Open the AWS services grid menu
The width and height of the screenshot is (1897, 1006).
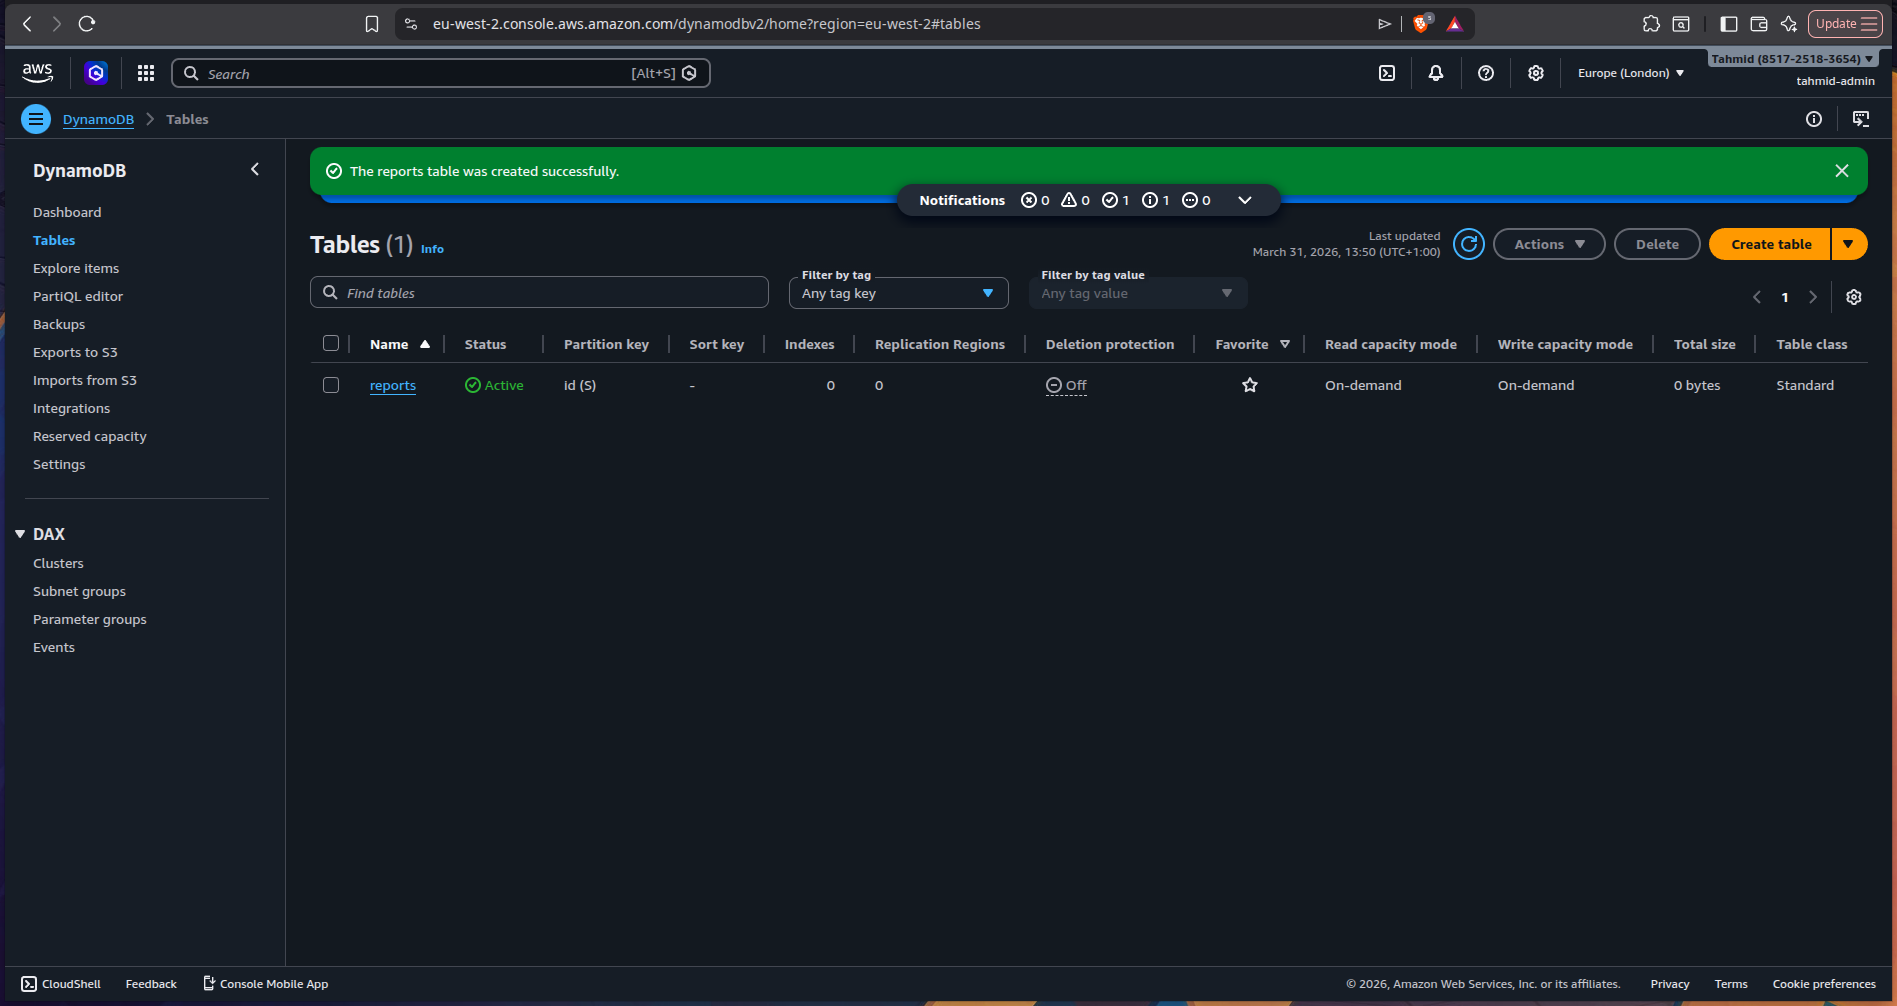point(146,73)
